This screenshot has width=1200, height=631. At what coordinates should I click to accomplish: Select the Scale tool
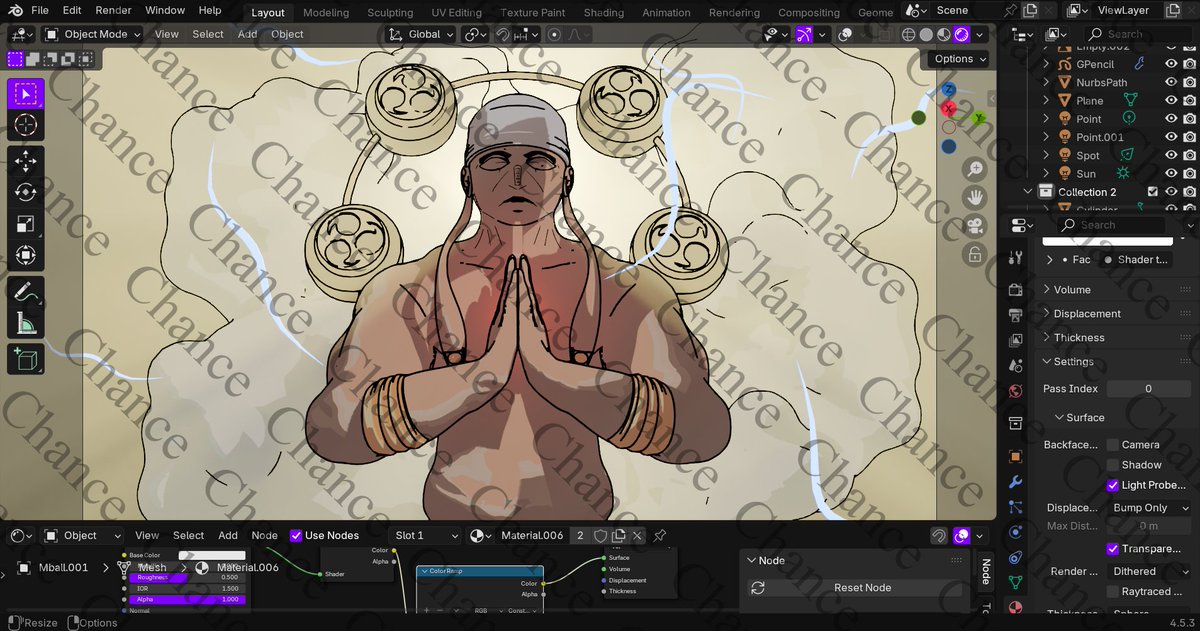point(26,224)
